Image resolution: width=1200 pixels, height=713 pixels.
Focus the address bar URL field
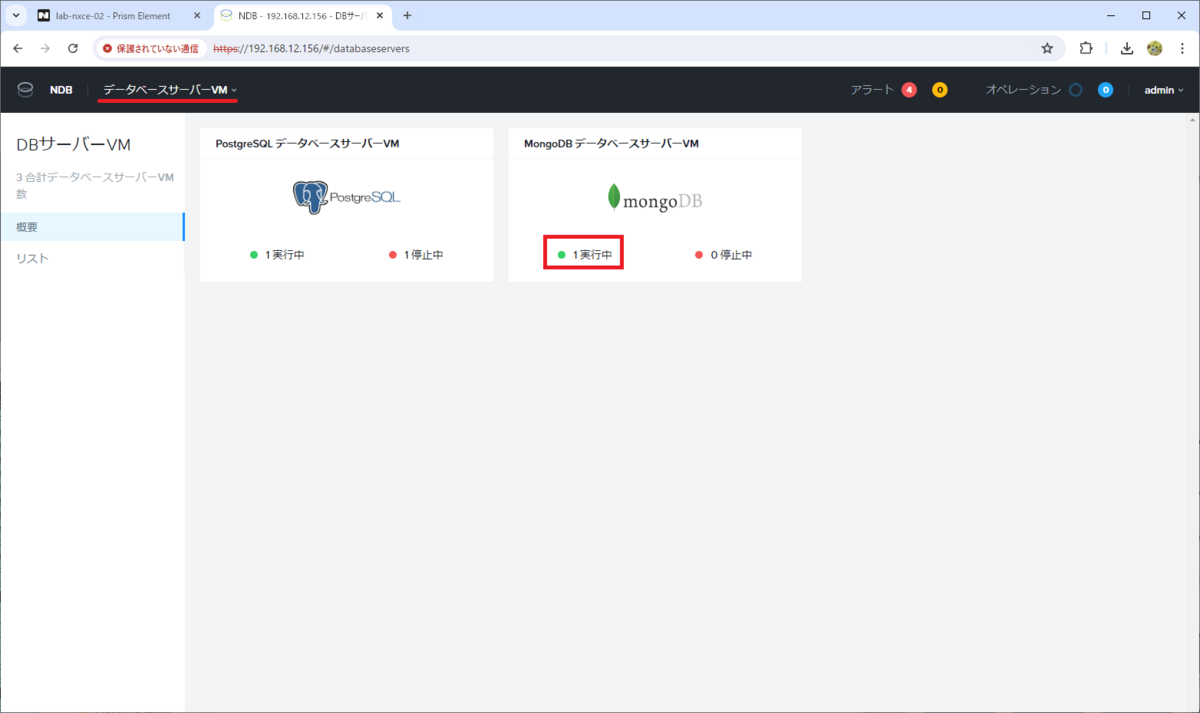coord(620,48)
